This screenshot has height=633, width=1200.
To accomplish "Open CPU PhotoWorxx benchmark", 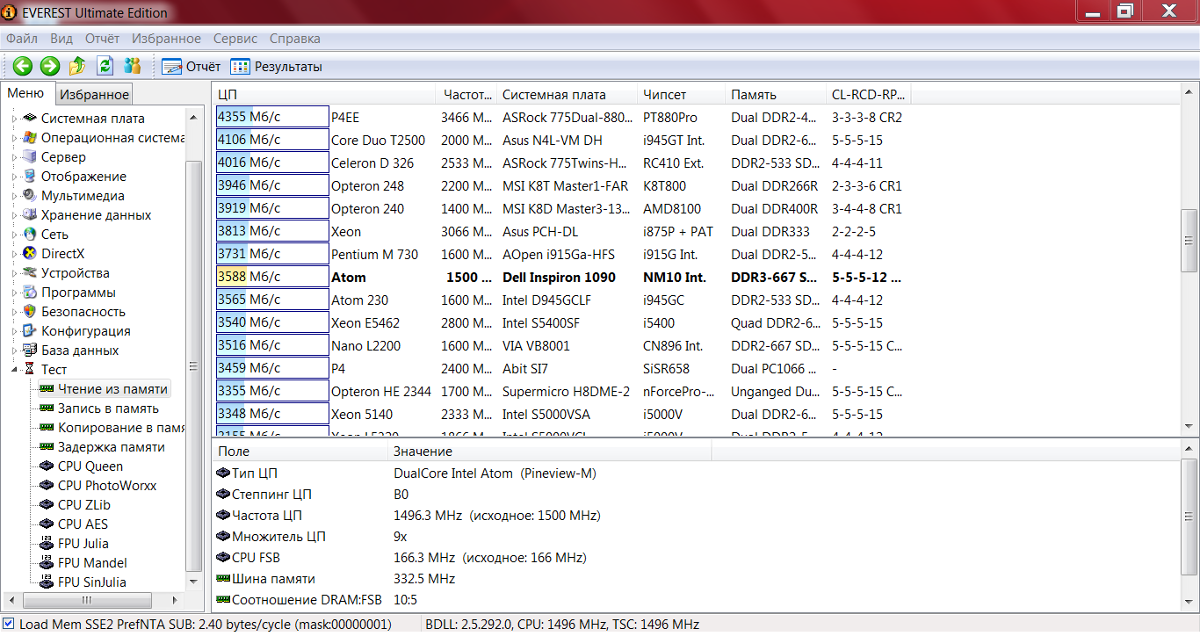I will click(106, 486).
